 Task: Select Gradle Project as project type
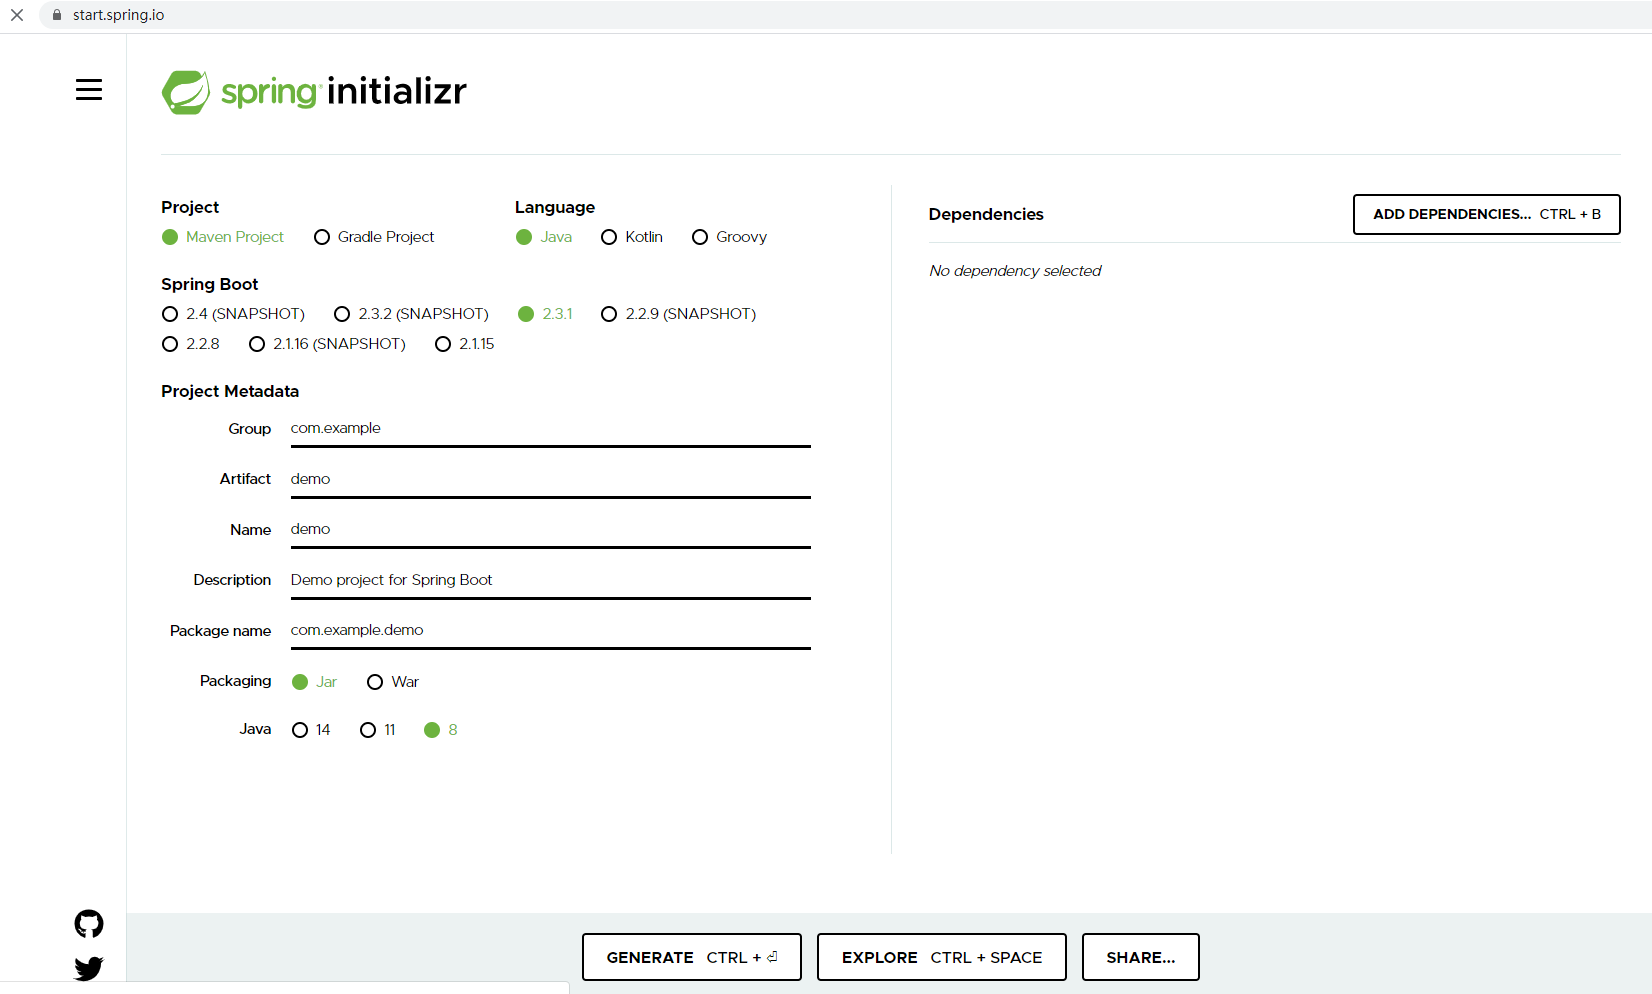point(322,237)
